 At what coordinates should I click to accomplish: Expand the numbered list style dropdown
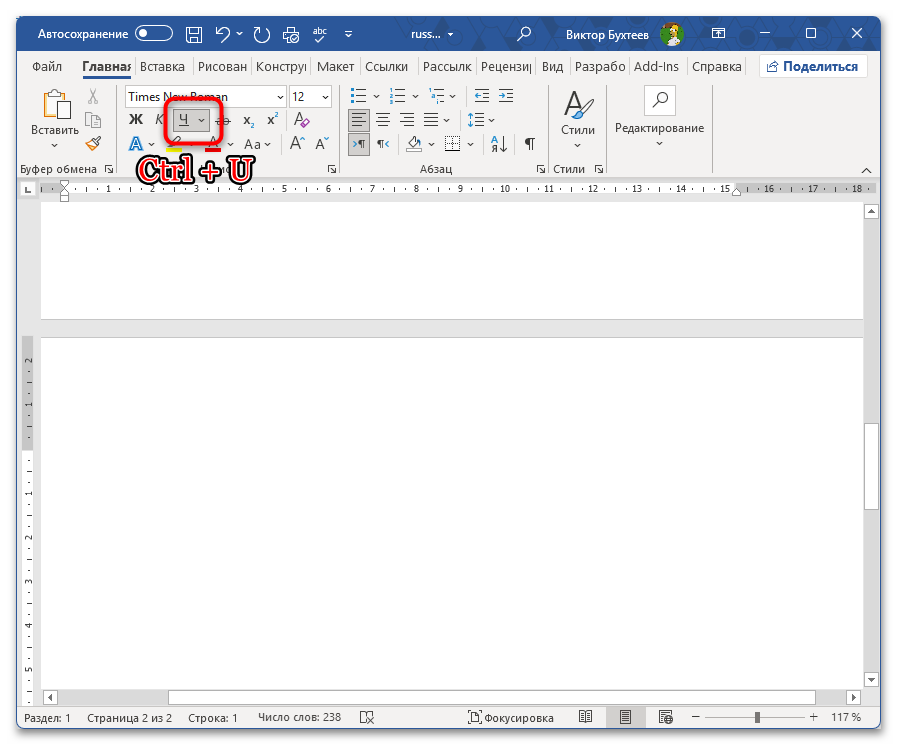coord(415,96)
